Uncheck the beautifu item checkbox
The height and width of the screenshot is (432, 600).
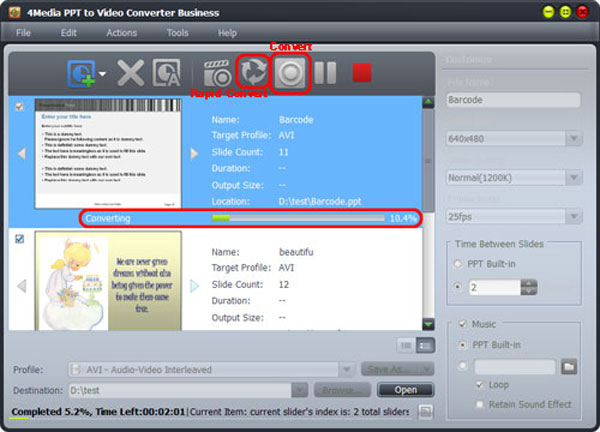click(x=20, y=239)
